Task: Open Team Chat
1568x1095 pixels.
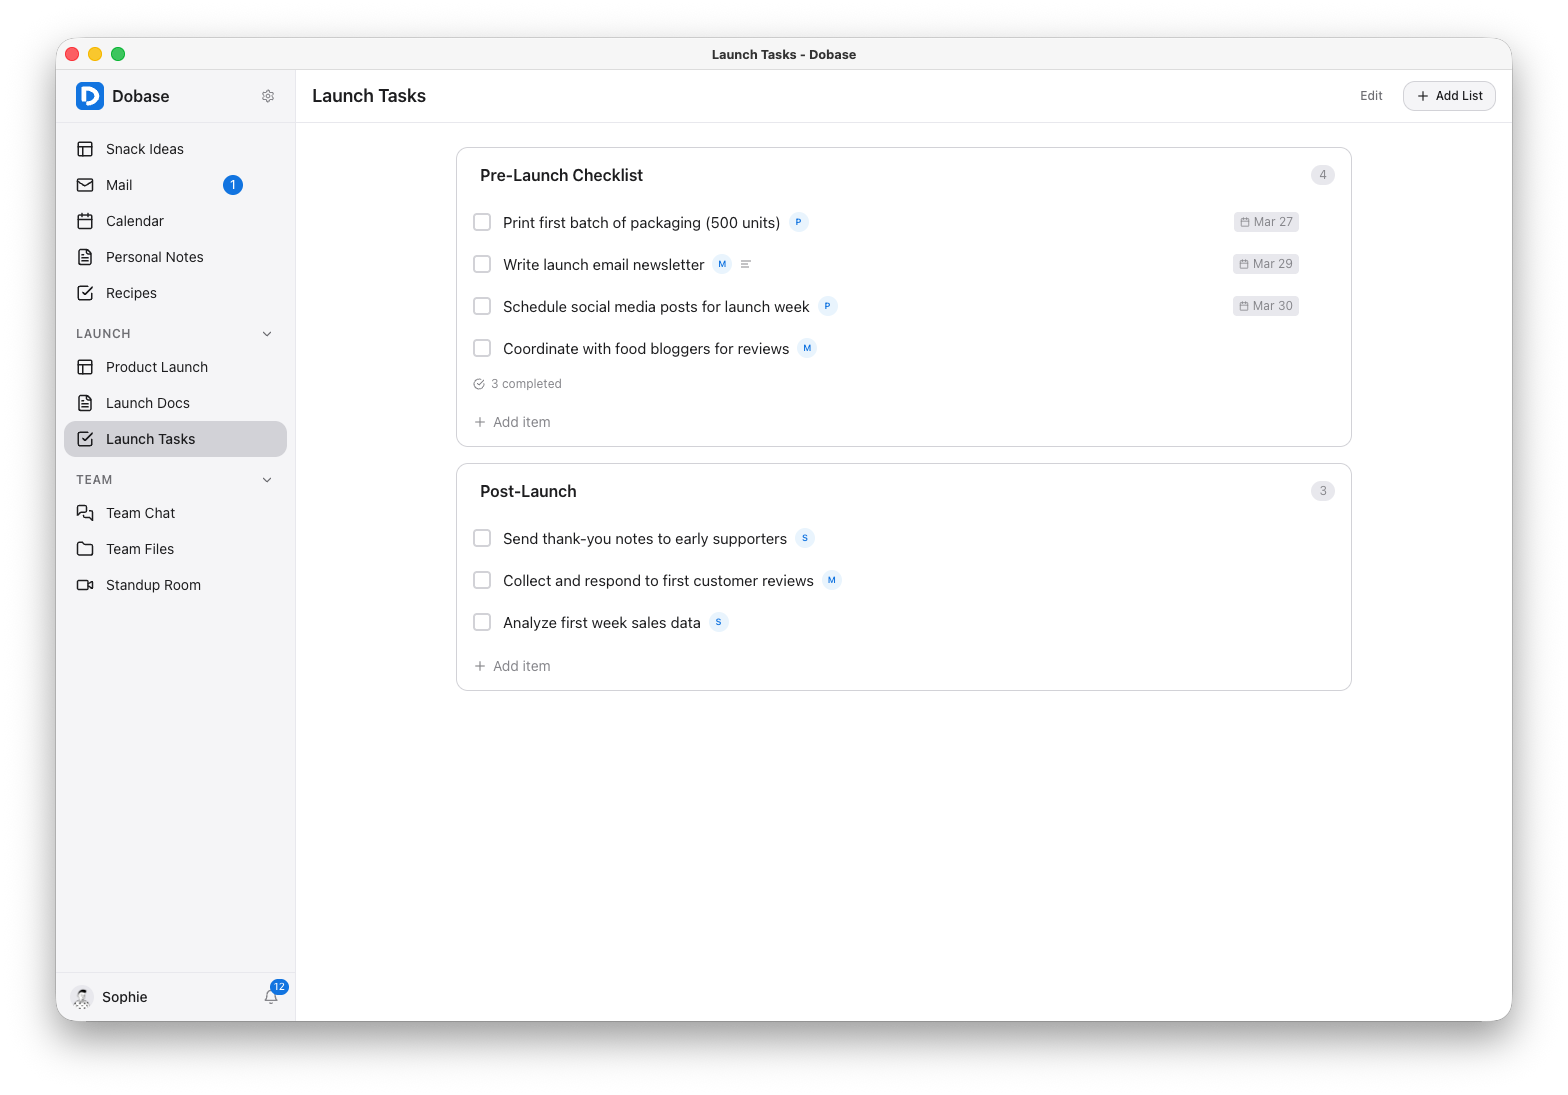Action: pyautogui.click(x=175, y=513)
